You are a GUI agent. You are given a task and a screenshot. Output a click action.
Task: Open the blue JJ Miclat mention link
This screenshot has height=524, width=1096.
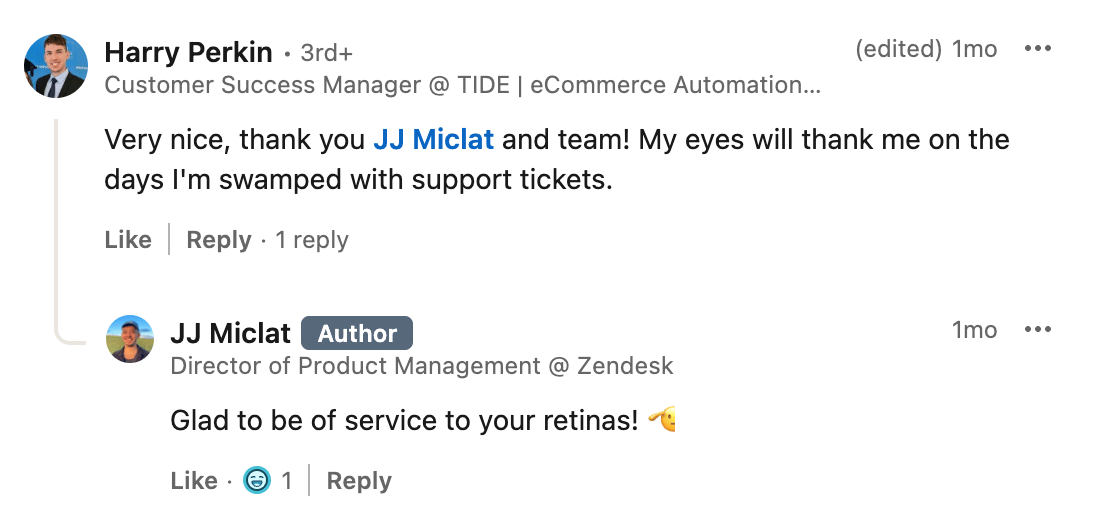(433, 139)
